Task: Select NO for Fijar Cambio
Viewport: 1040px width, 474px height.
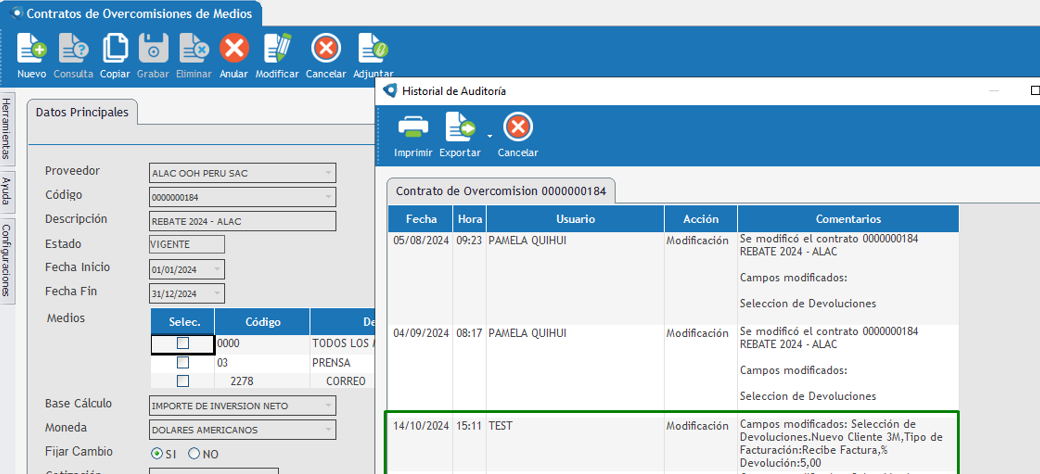Action: coord(194,454)
